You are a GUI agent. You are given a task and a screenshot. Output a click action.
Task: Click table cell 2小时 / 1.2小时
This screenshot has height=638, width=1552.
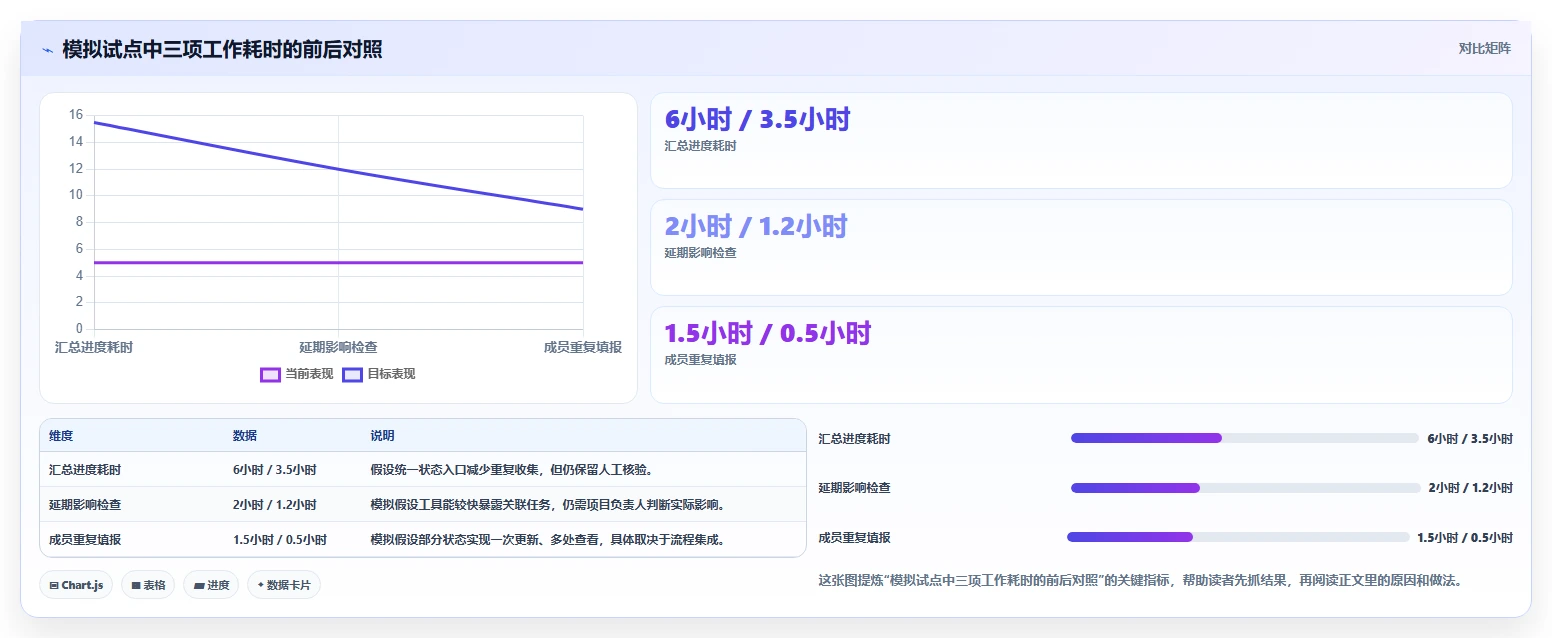point(275,505)
